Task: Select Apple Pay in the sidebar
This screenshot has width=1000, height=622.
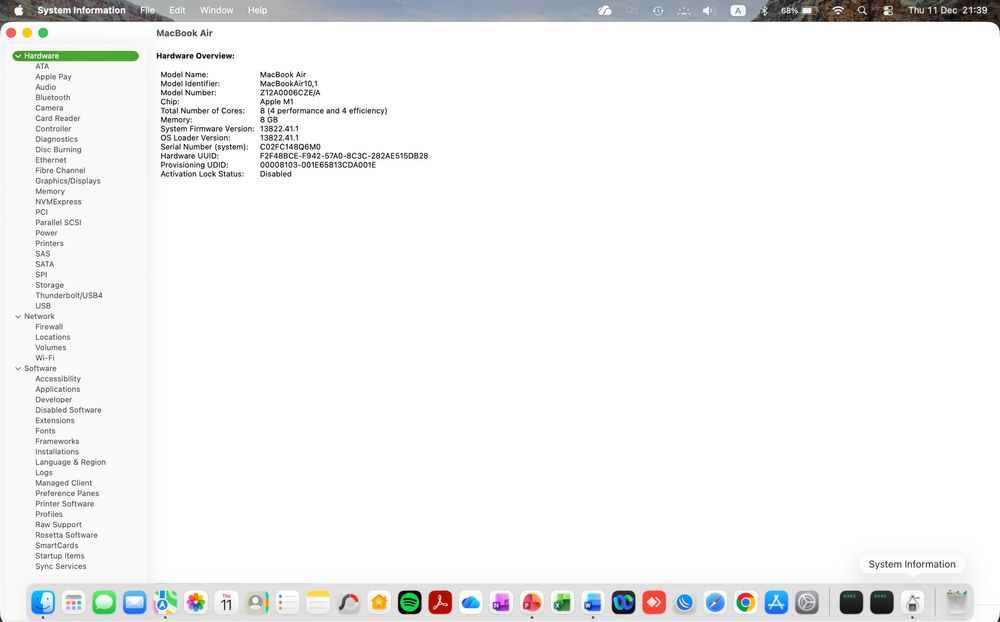Action: (53, 77)
